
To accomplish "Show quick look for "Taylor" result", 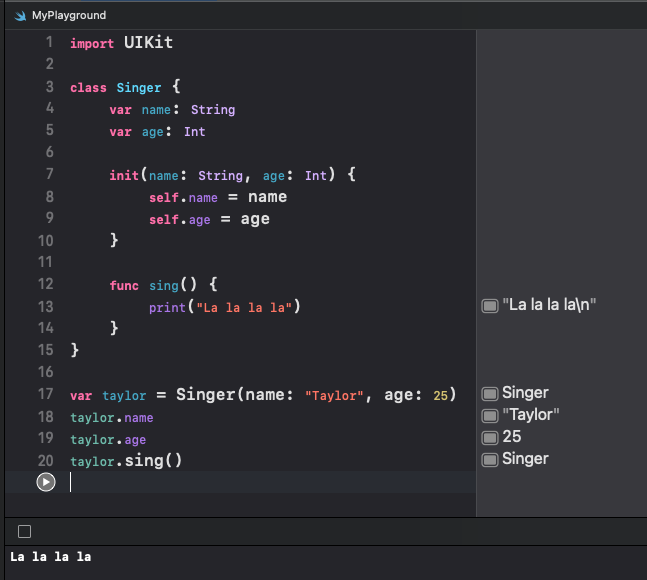I will 490,415.
